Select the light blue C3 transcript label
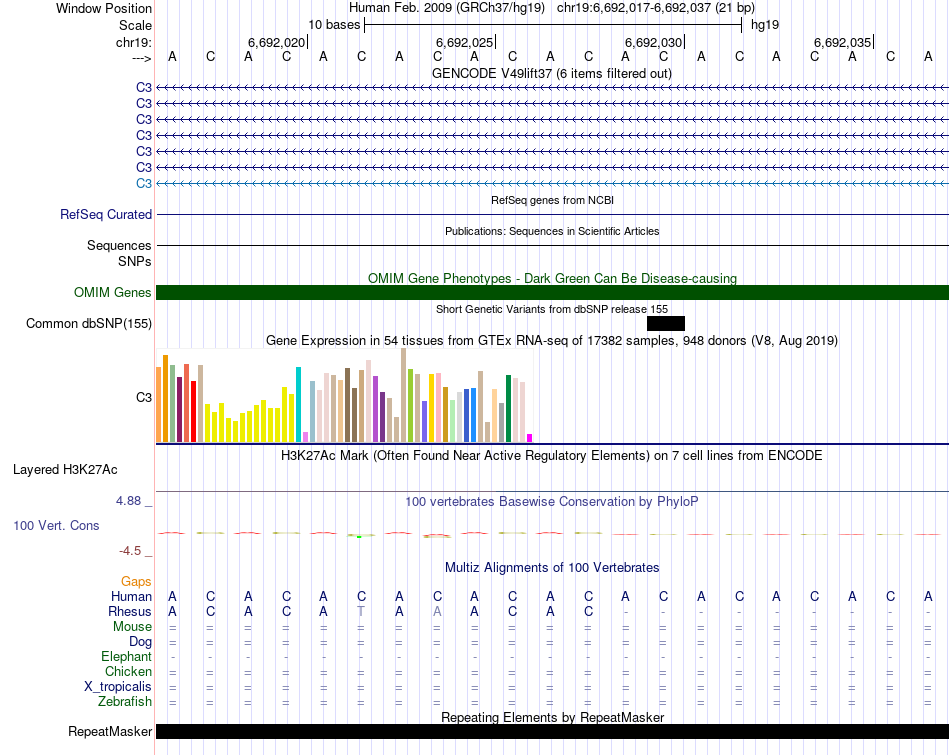The height and width of the screenshot is (755, 950). tap(144, 183)
